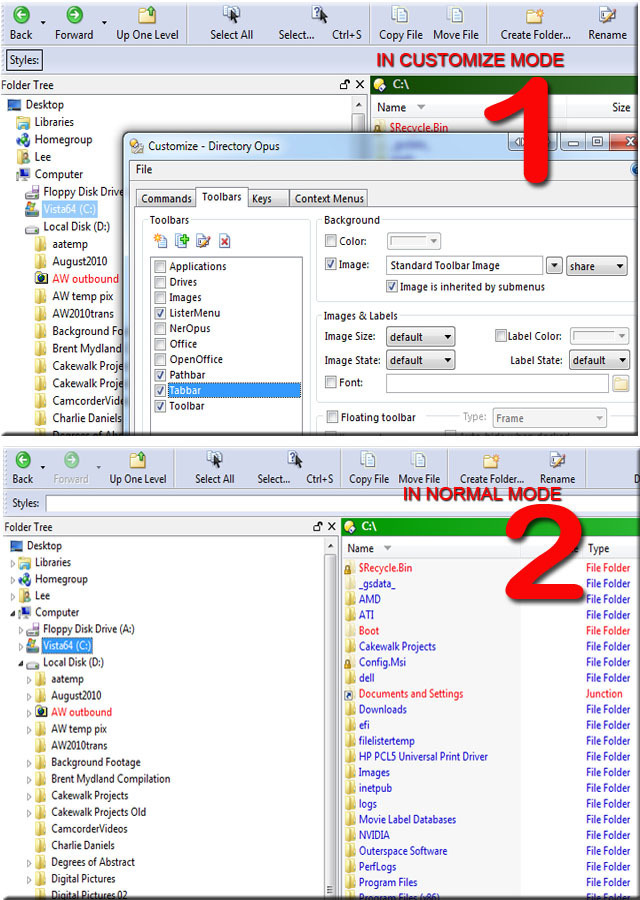Collapse Local Disk (D:) in normal-mode tree

[x=21, y=663]
